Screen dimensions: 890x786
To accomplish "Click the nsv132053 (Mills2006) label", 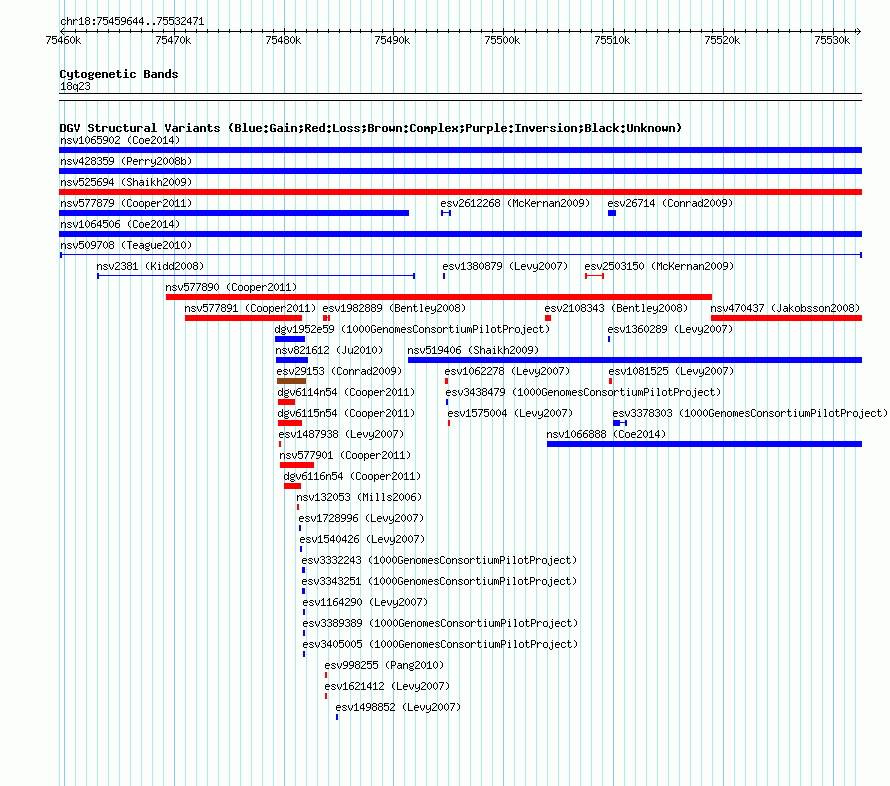I will 359,497.
